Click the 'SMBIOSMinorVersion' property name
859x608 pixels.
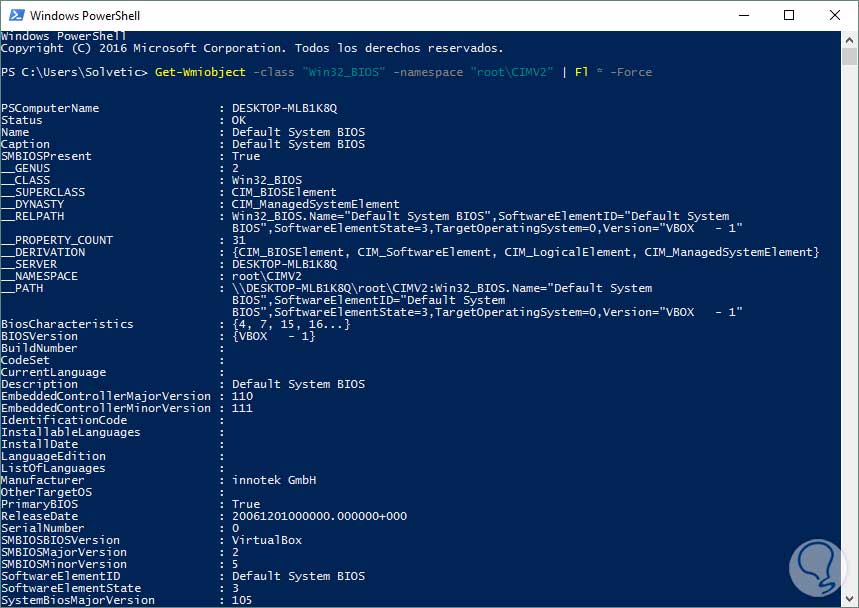pos(64,564)
